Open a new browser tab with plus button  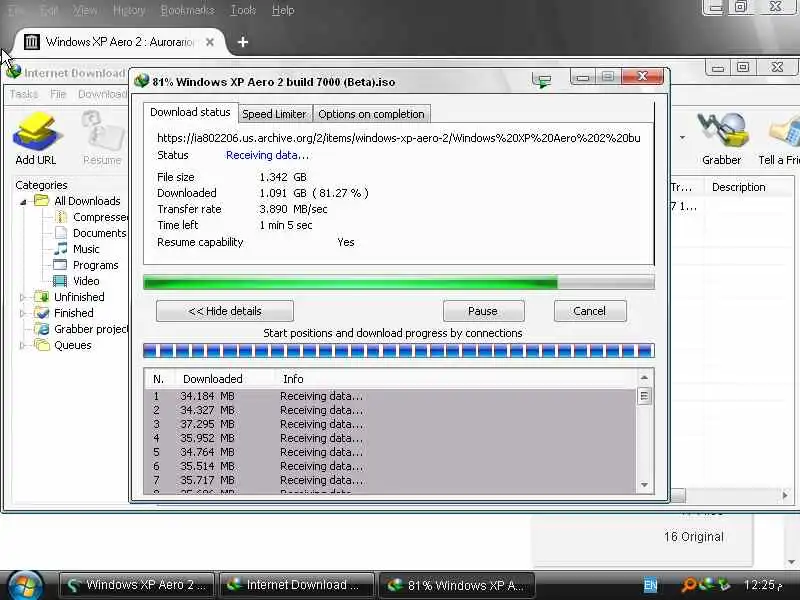pyautogui.click(x=243, y=42)
